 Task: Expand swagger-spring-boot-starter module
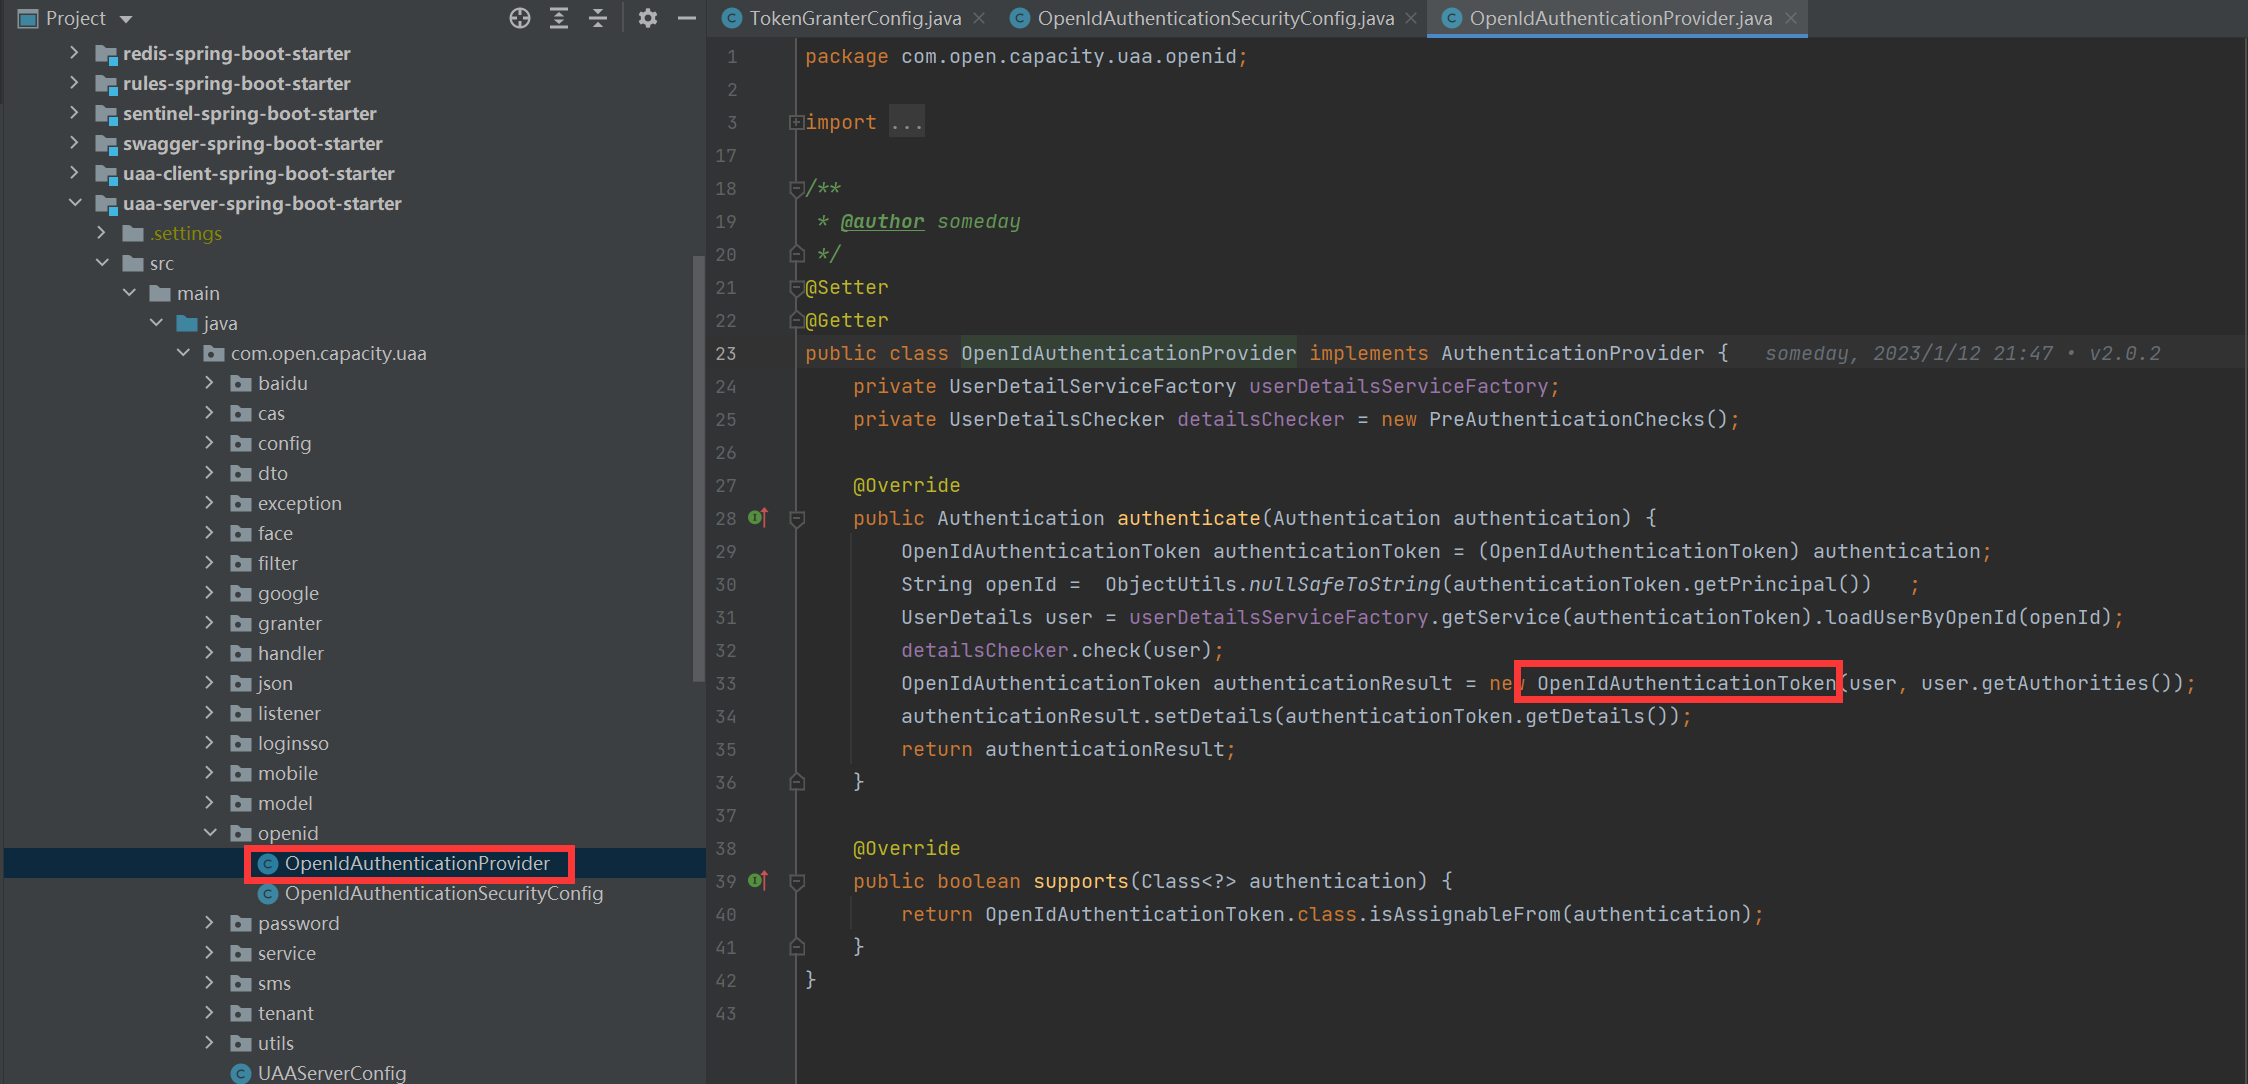tap(74, 142)
